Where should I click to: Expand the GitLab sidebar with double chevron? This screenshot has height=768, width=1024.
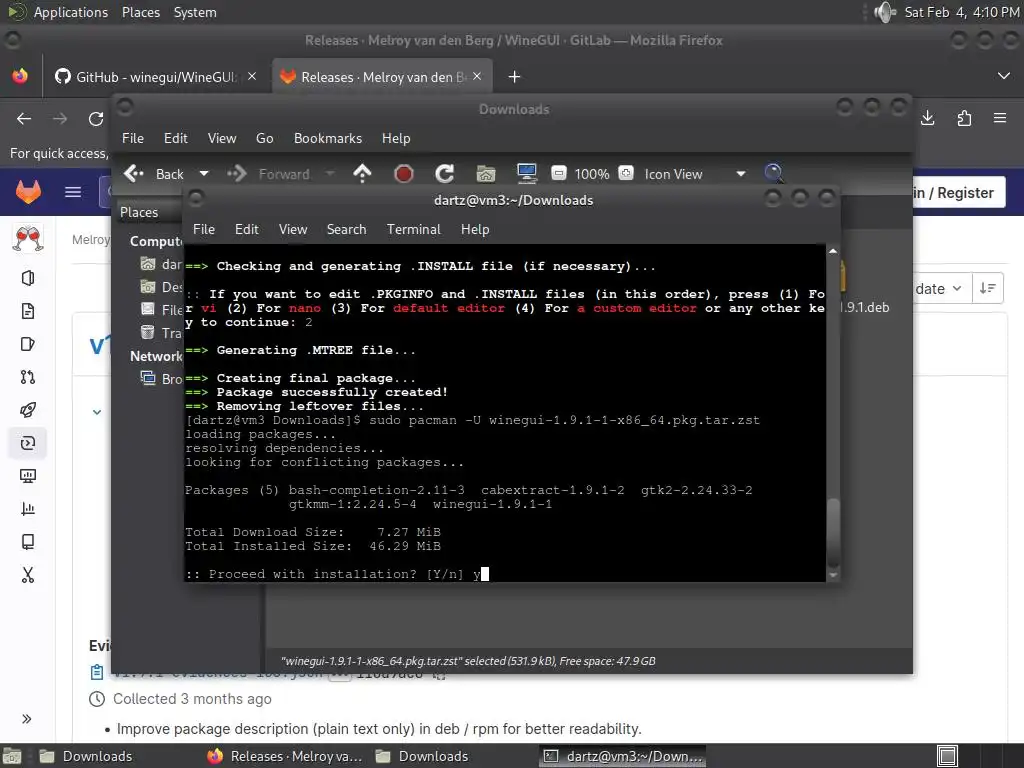[27, 719]
